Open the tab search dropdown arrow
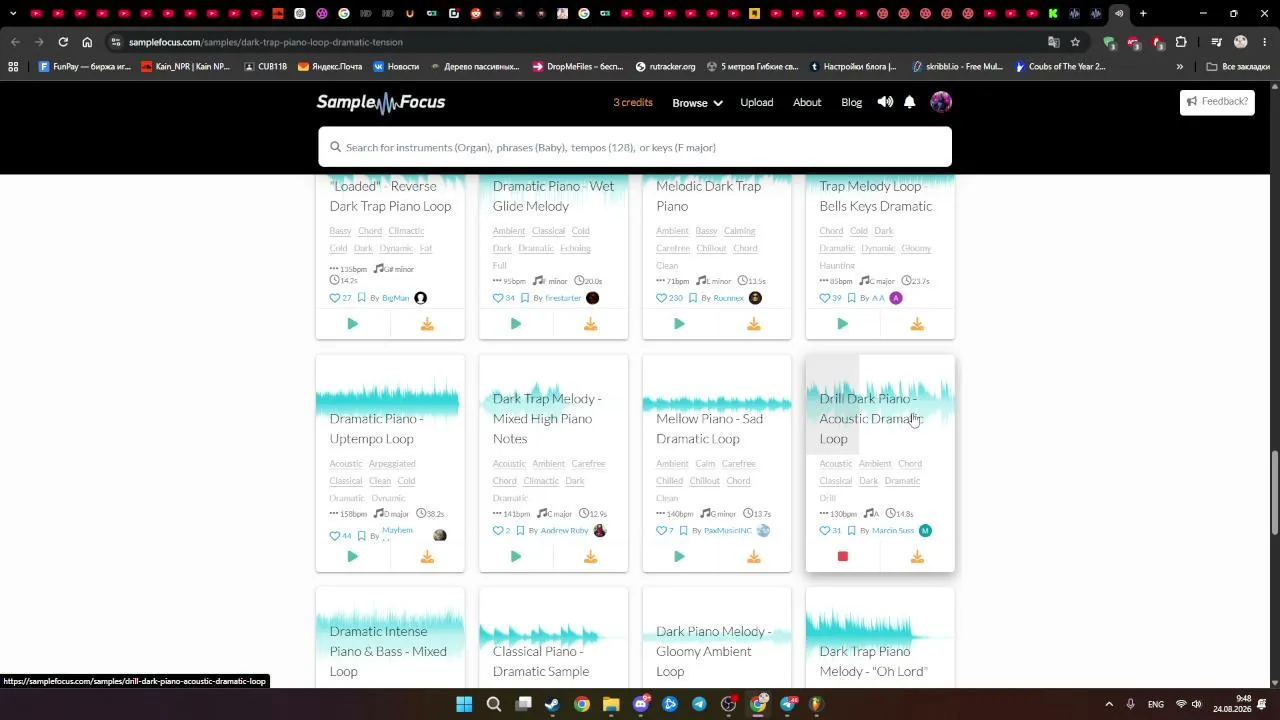 (13, 14)
